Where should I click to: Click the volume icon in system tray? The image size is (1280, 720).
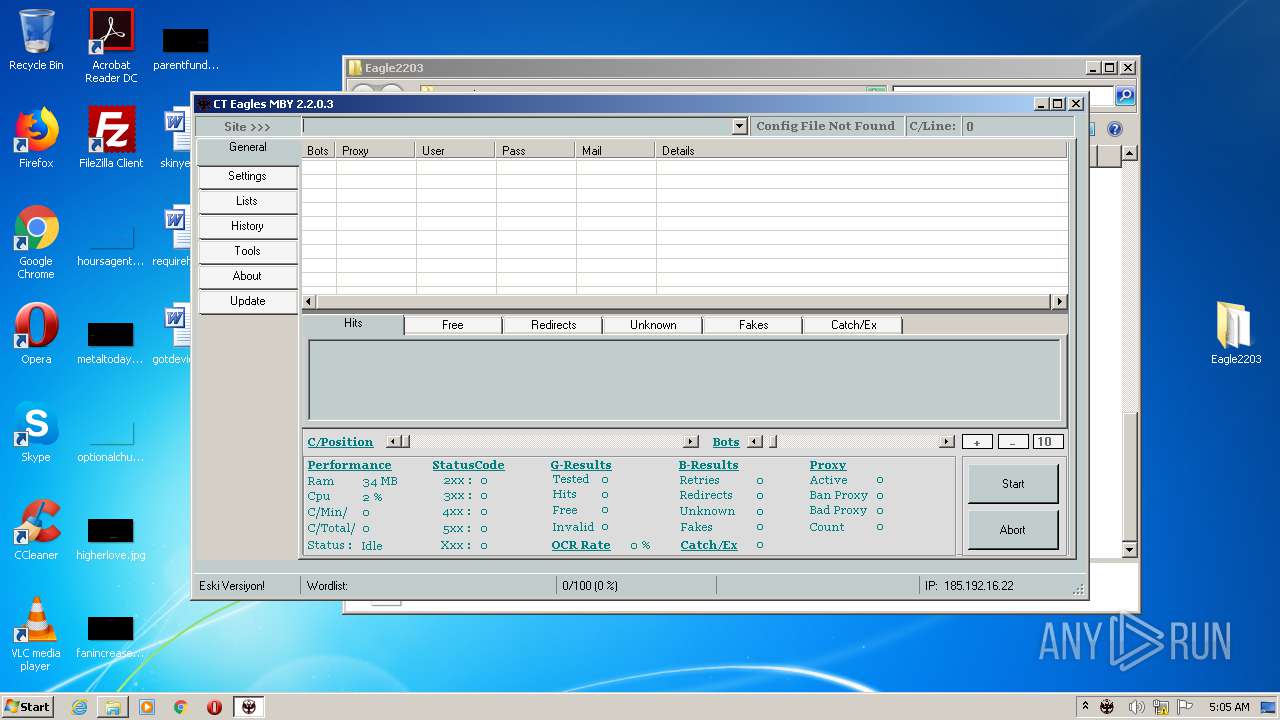click(x=1136, y=707)
